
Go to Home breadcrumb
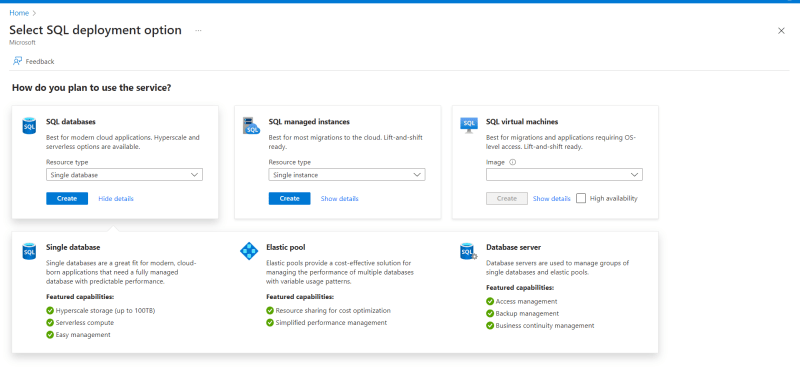19,13
